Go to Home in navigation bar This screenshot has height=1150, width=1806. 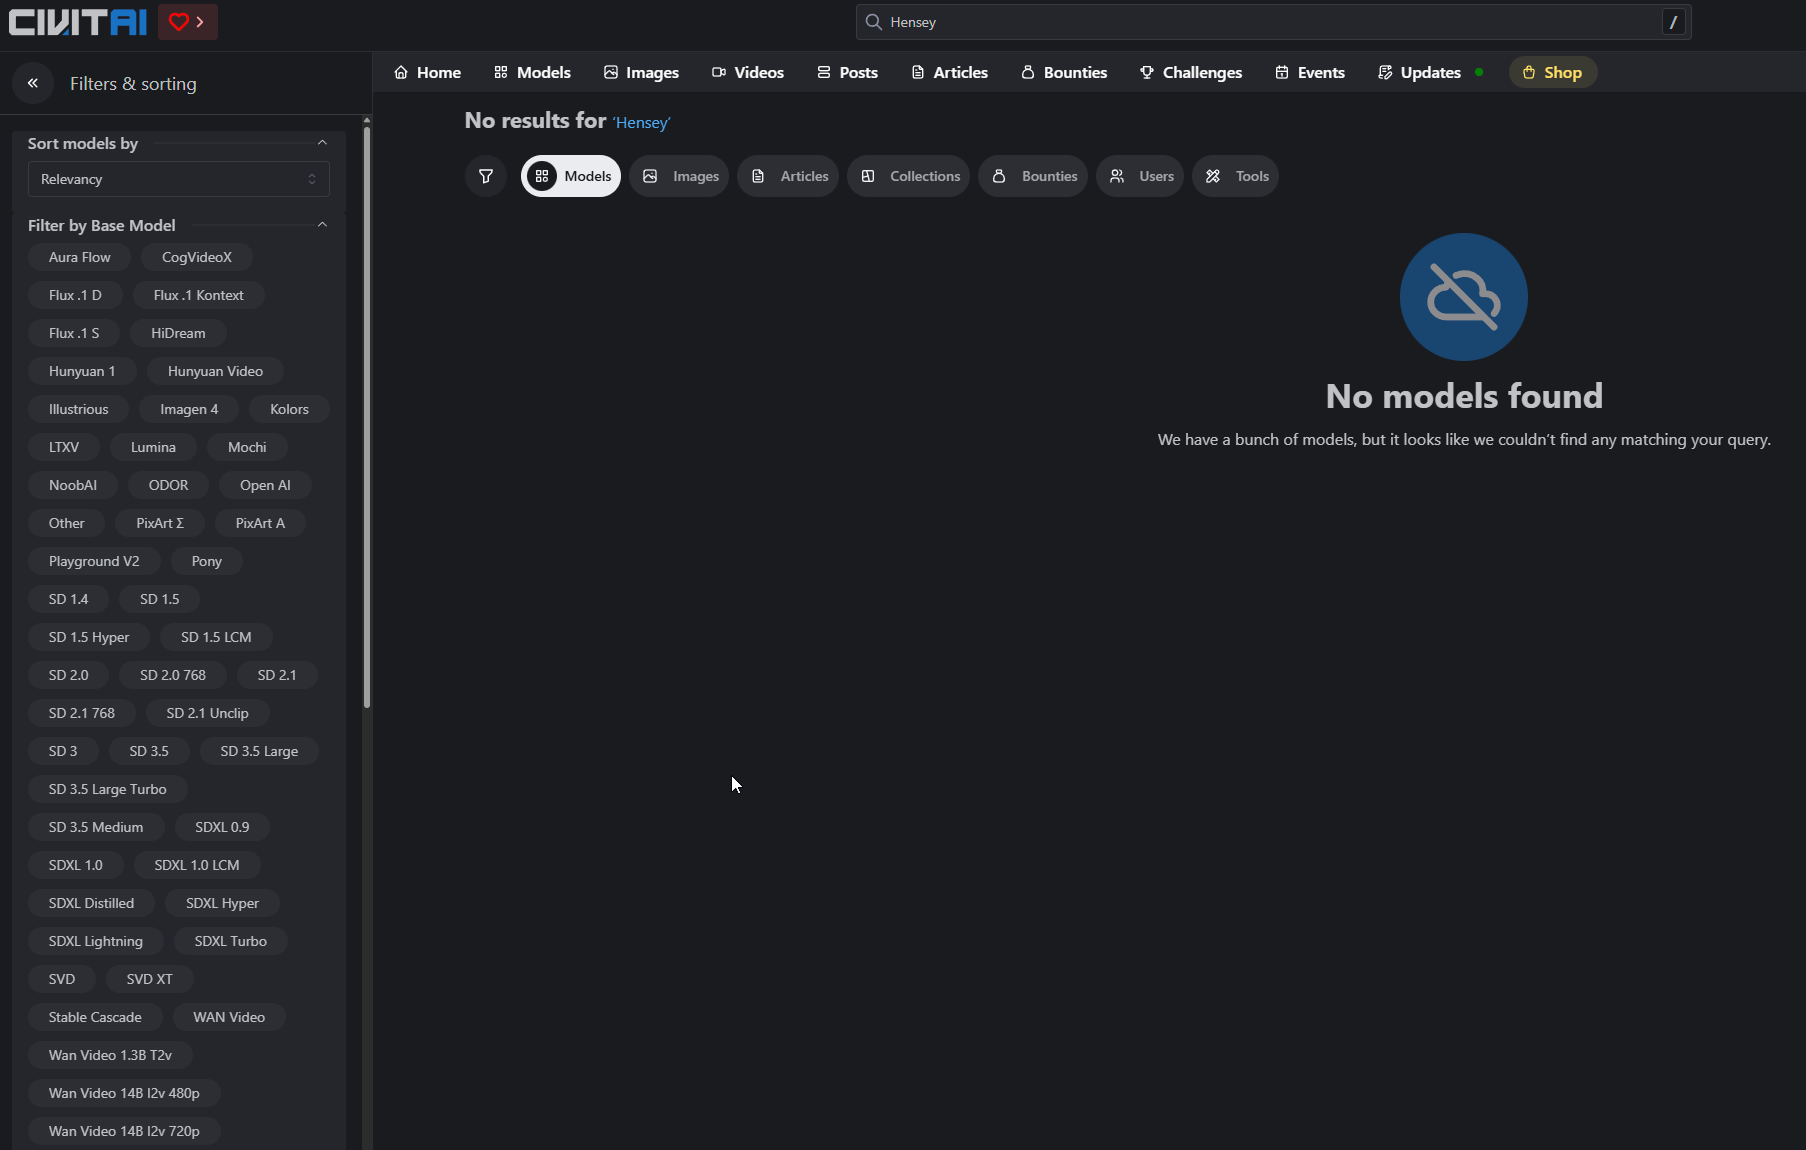pos(427,72)
